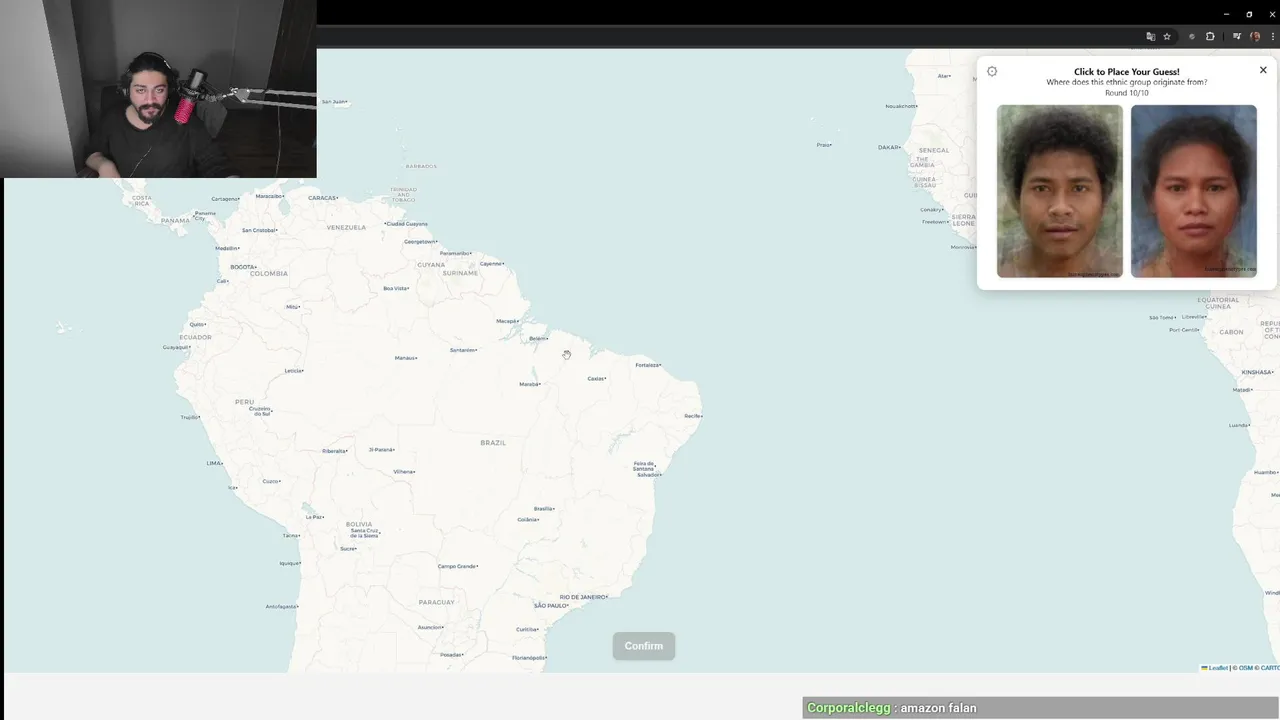1280x720 pixels.
Task: Place guess on Florianópolis
Action: coord(529,657)
